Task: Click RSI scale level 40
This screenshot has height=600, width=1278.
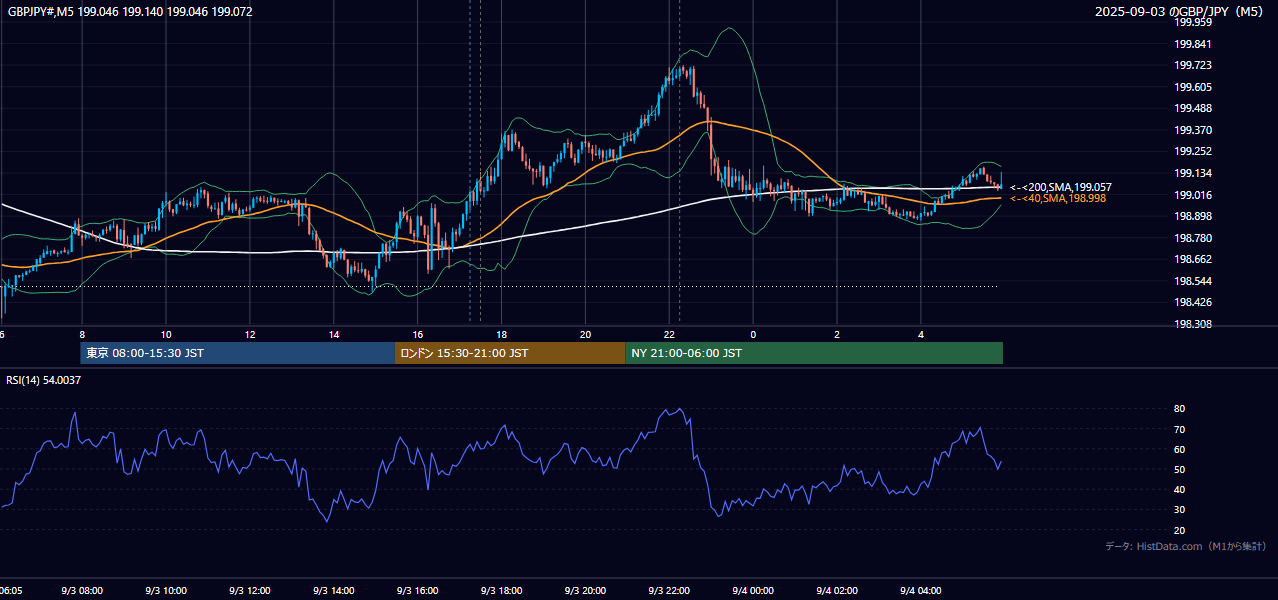Action: (x=1179, y=489)
